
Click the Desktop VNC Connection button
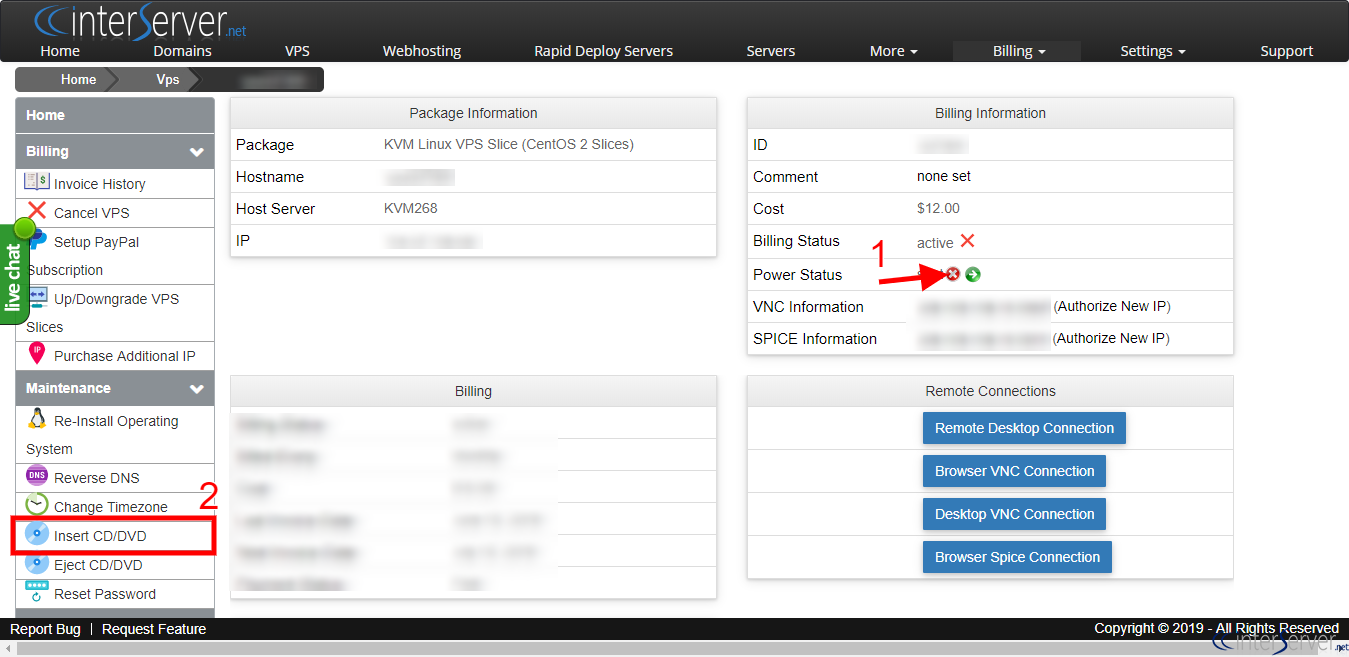1014,514
